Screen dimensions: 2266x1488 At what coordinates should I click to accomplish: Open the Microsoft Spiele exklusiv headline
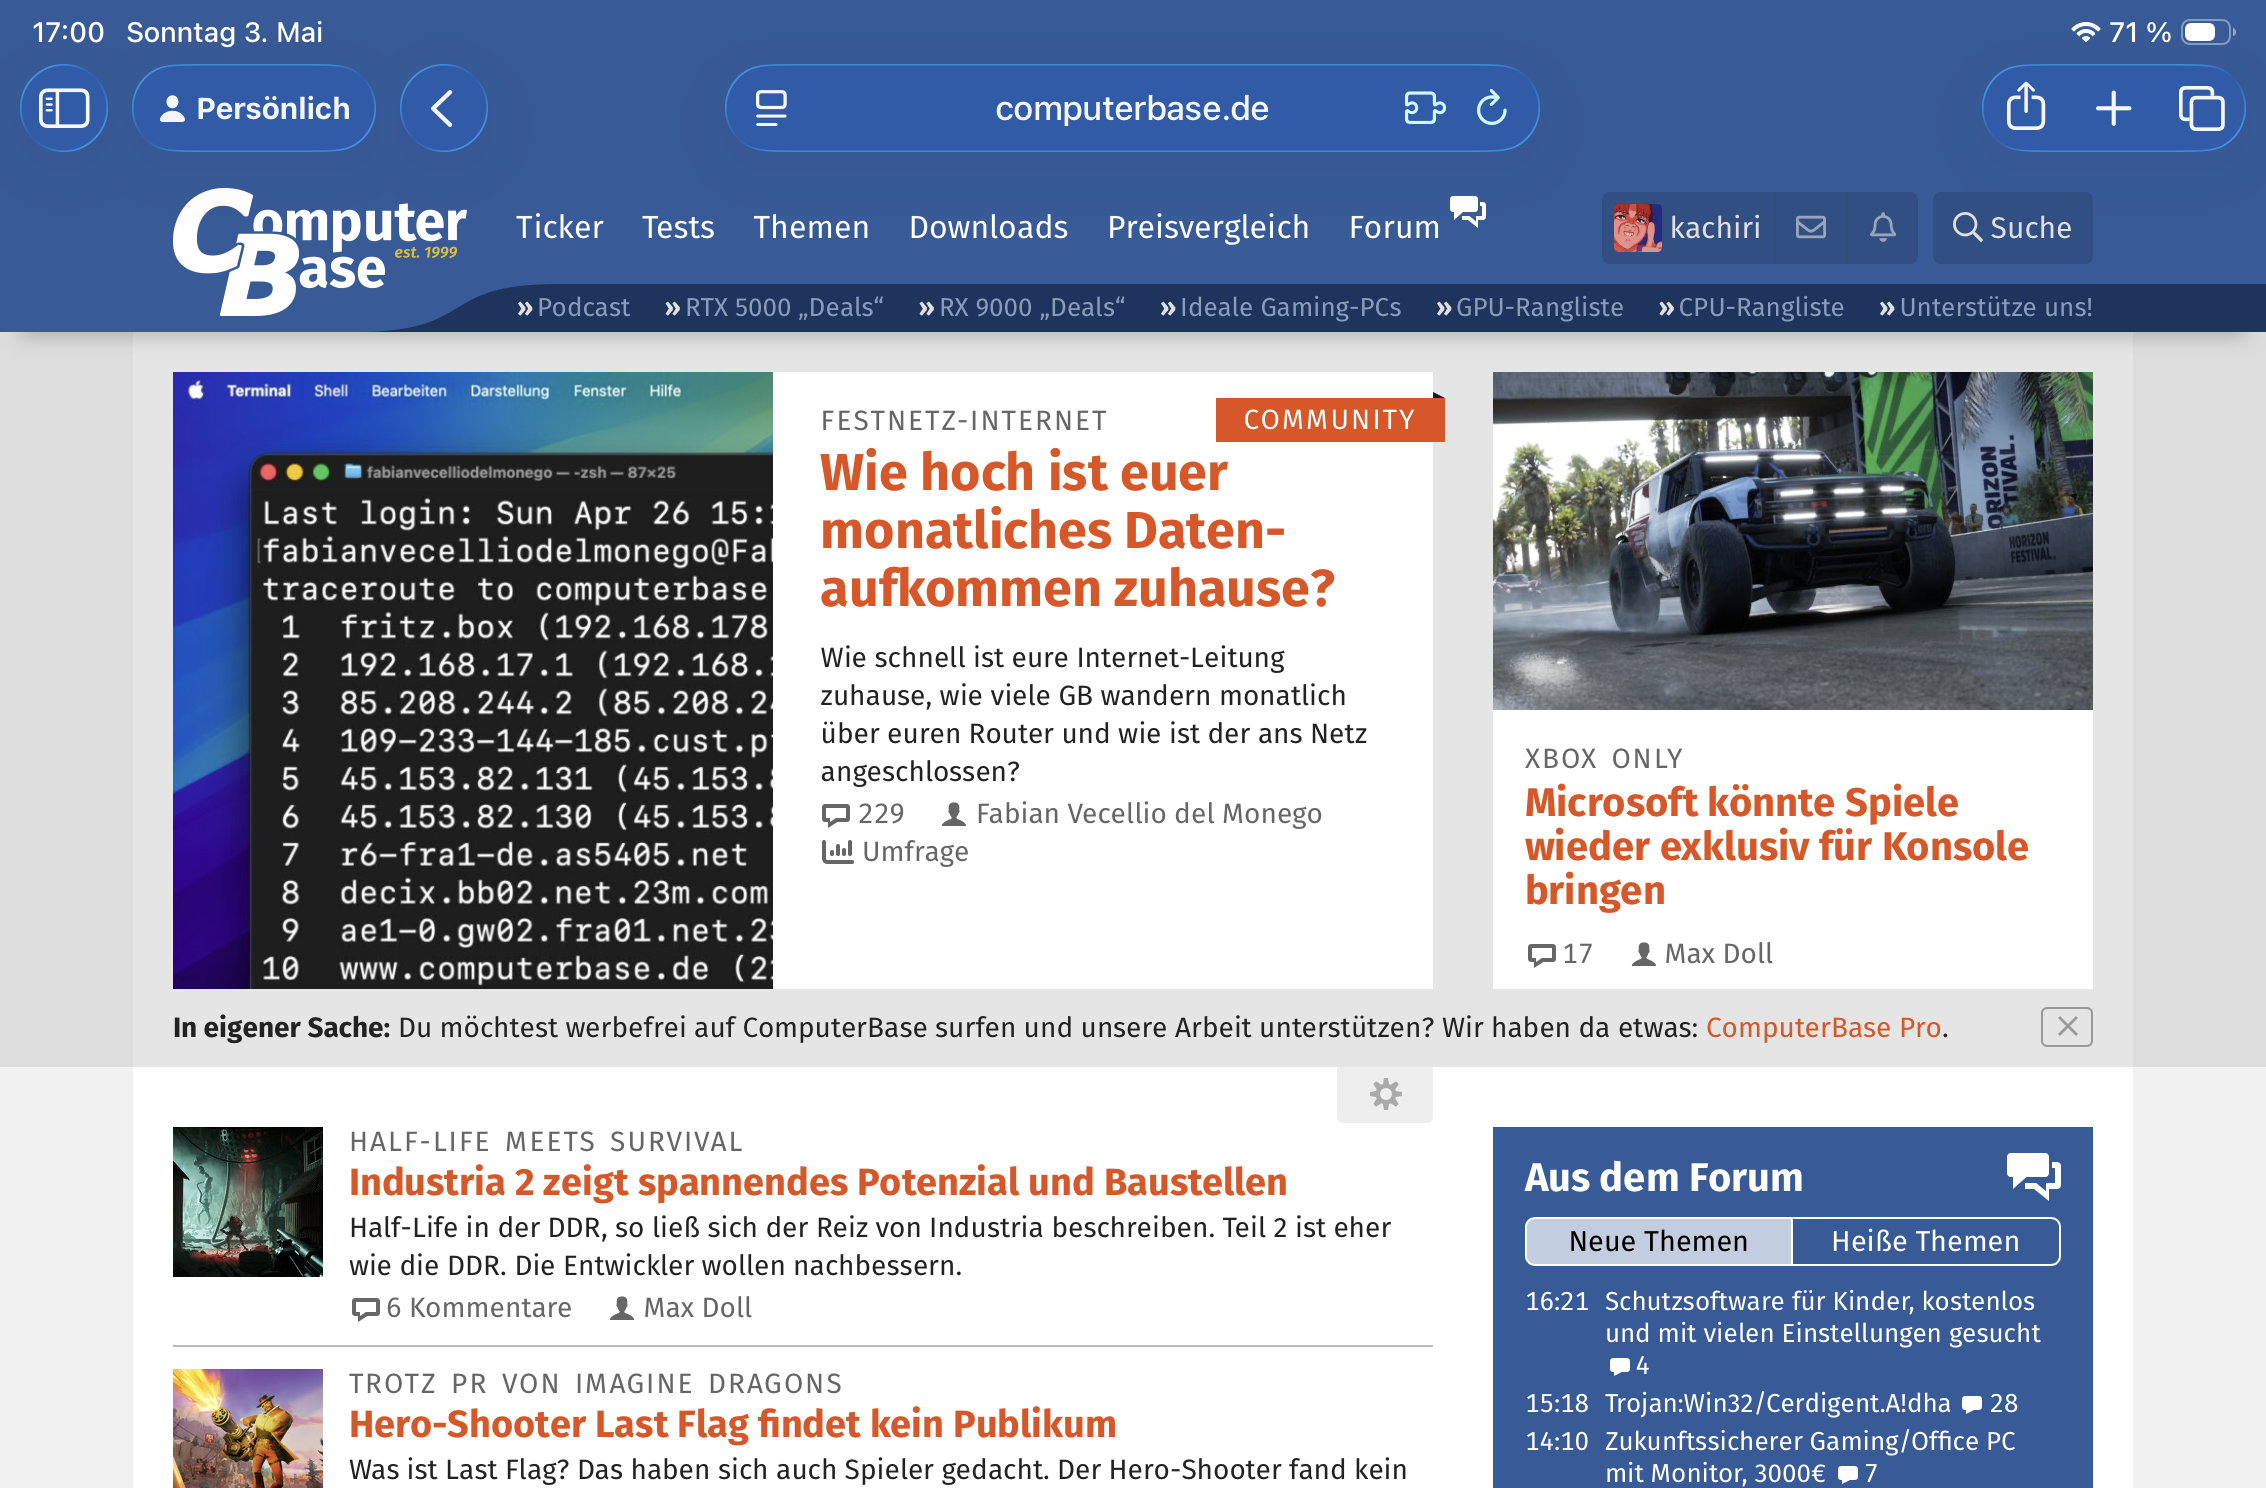click(x=1776, y=846)
